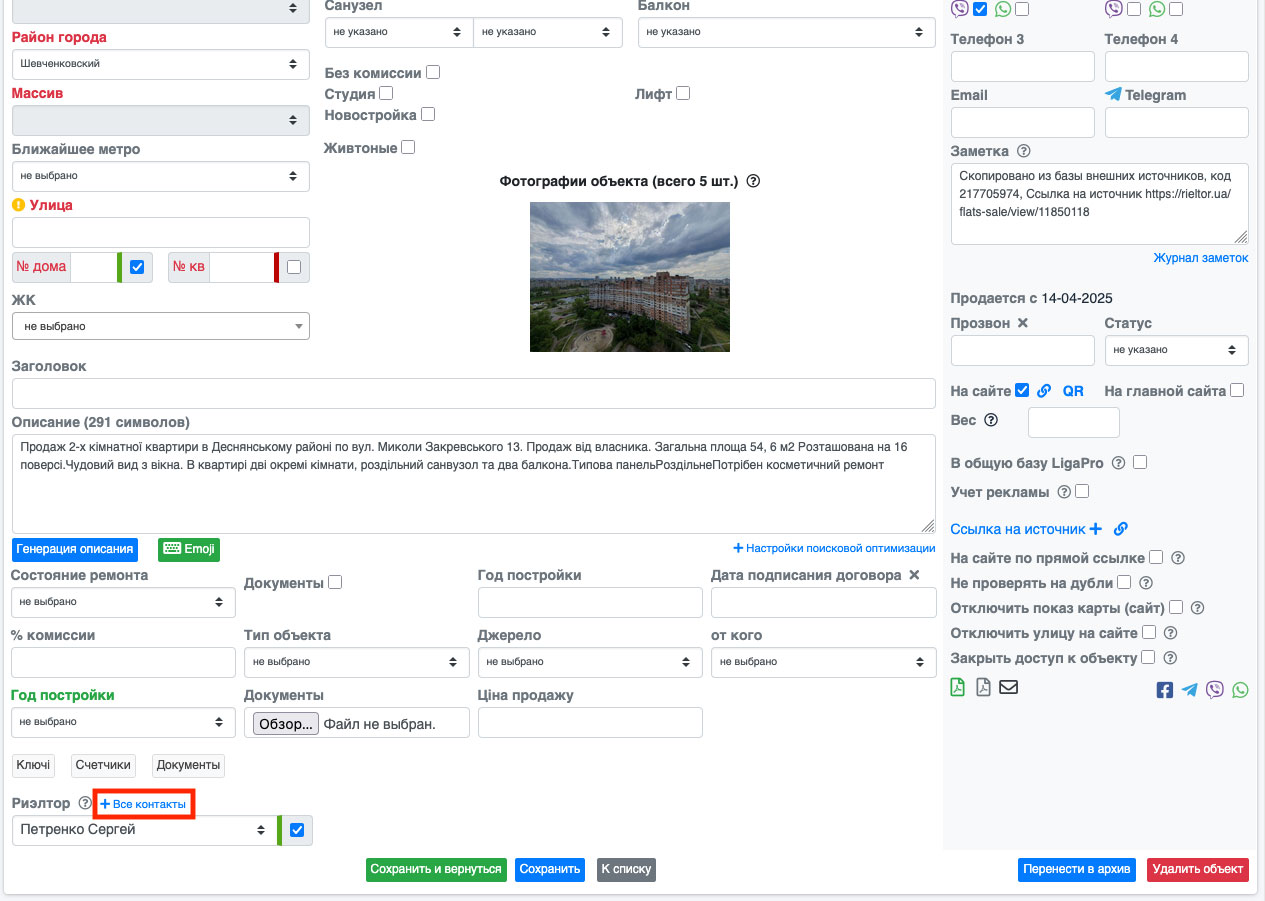Click the envelope email icon

coord(1008,688)
